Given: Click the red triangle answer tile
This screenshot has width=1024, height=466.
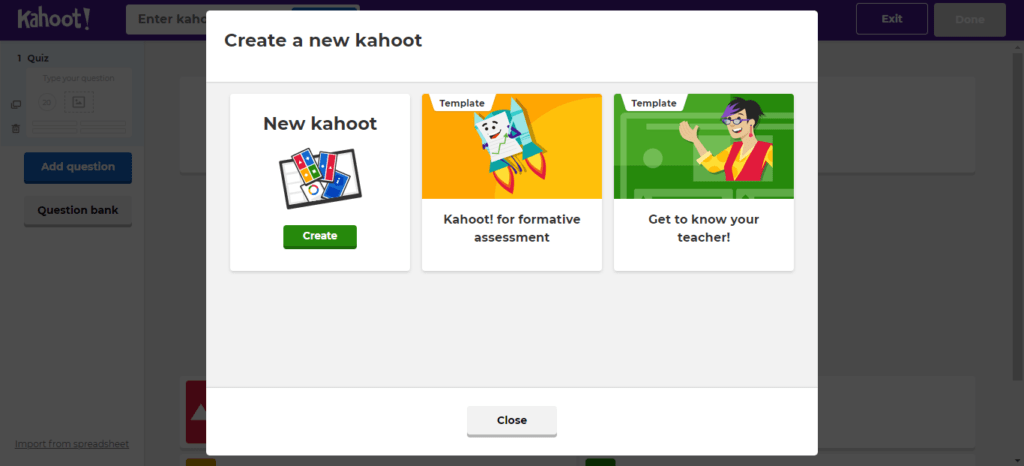Looking at the screenshot, I should (196, 412).
